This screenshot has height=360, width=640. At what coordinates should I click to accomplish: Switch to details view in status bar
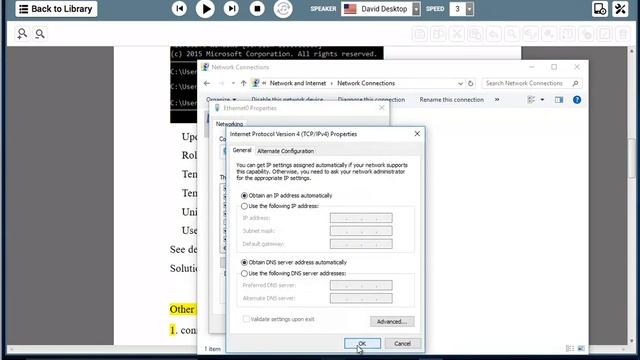570,348
